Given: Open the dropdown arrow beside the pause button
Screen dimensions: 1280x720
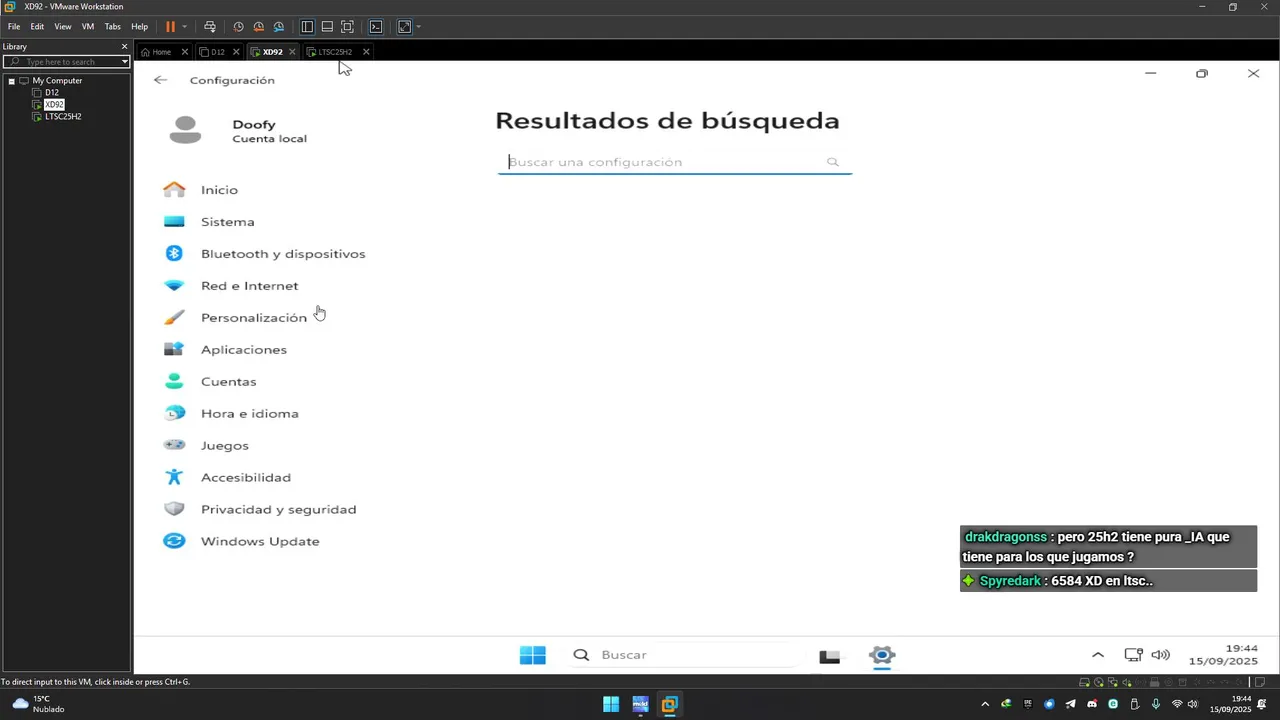Looking at the screenshot, I should [x=184, y=27].
